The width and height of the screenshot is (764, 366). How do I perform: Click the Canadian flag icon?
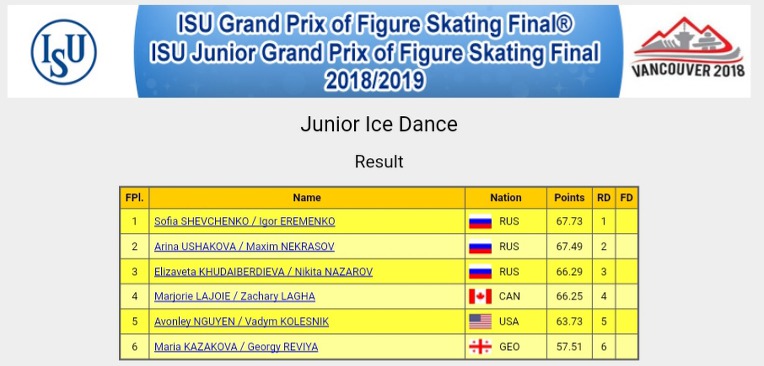[x=480, y=296]
